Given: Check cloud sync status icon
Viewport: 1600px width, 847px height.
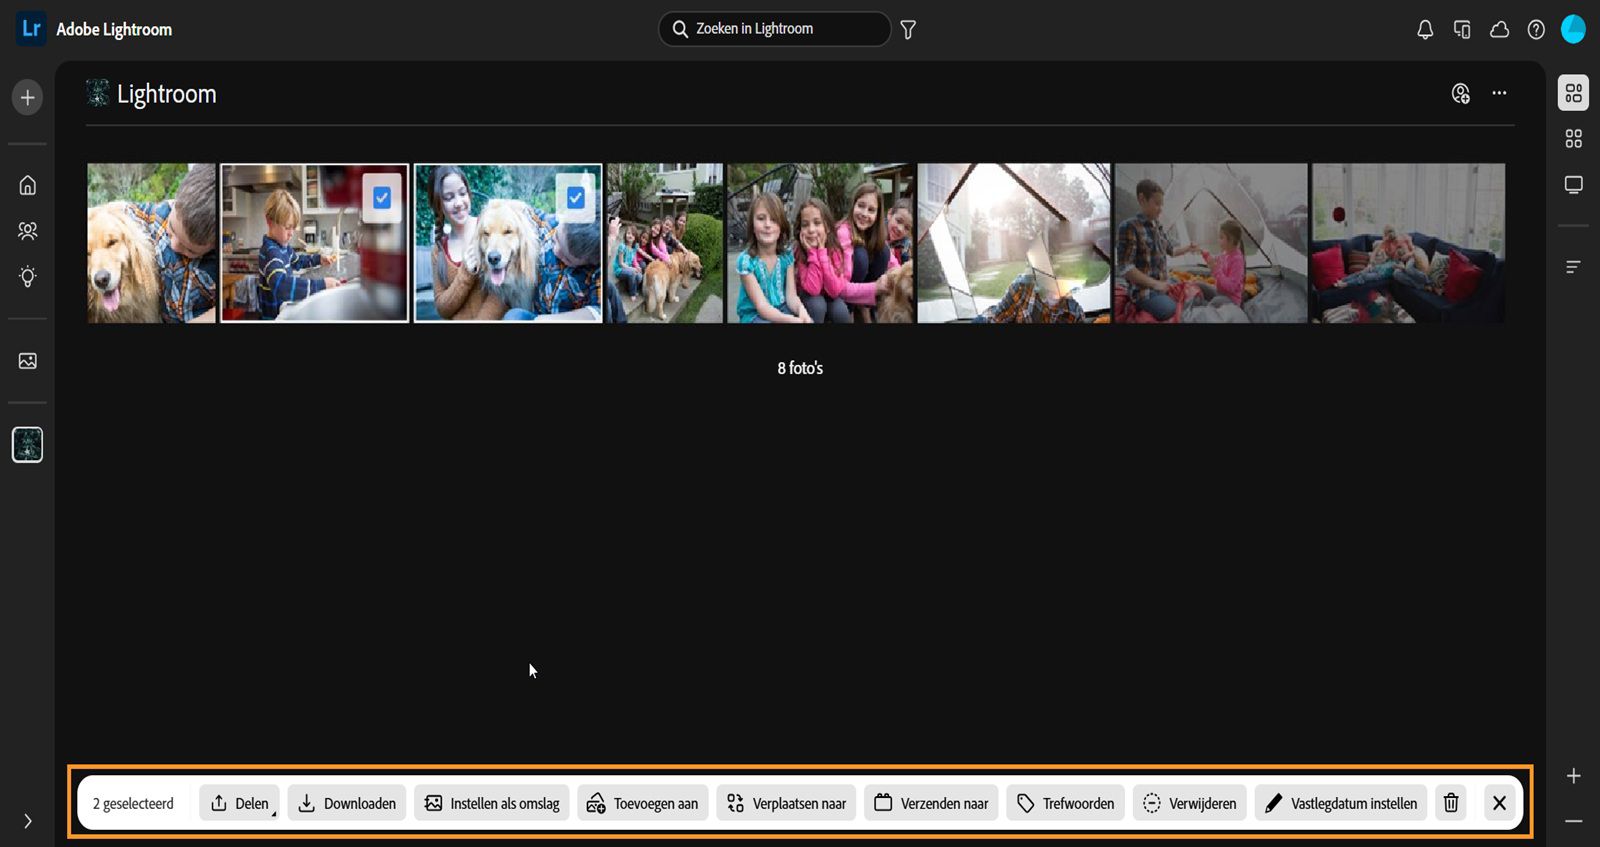Looking at the screenshot, I should click(x=1499, y=30).
